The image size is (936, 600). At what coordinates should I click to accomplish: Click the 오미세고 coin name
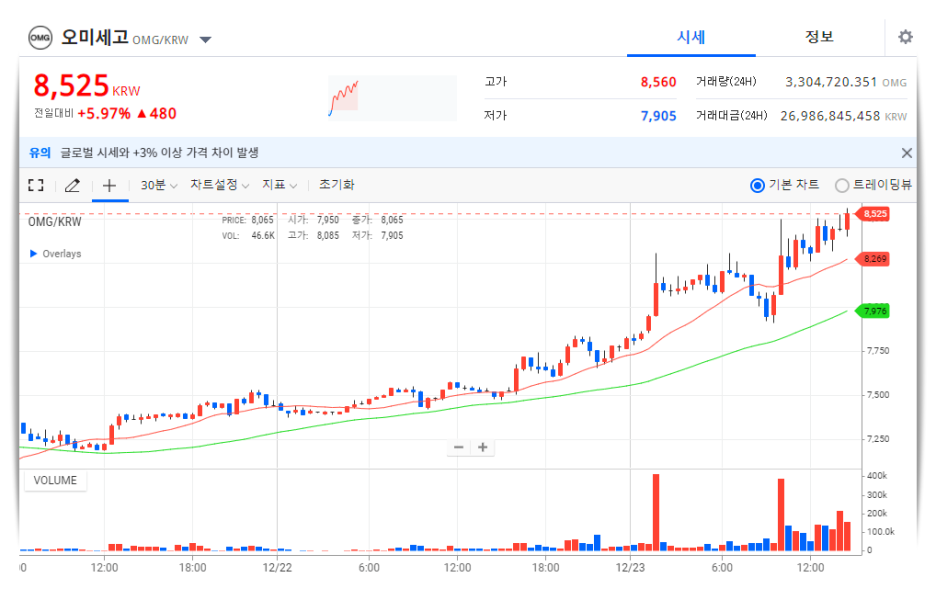tap(94, 37)
